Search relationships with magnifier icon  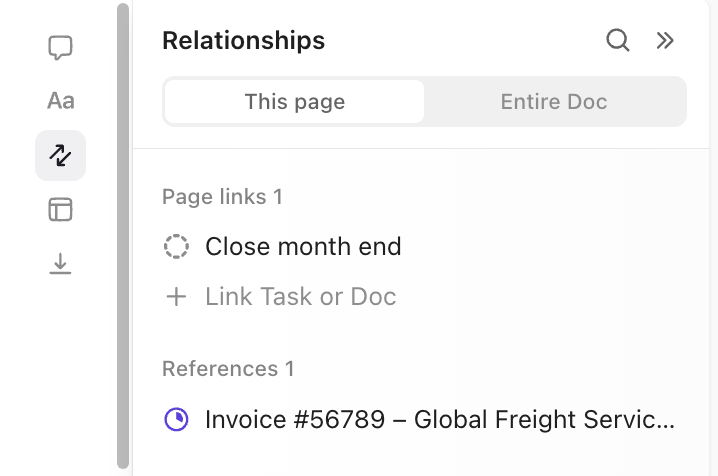coord(618,40)
